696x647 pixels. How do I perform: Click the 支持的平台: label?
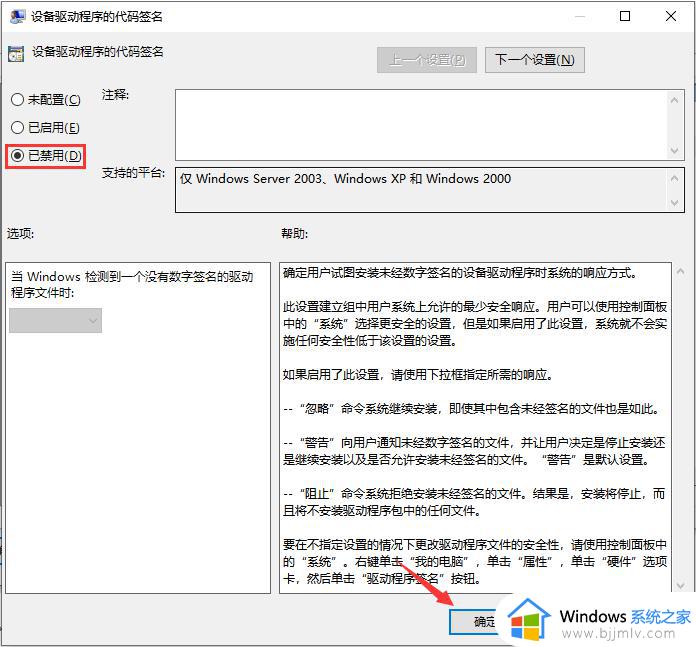coord(133,173)
